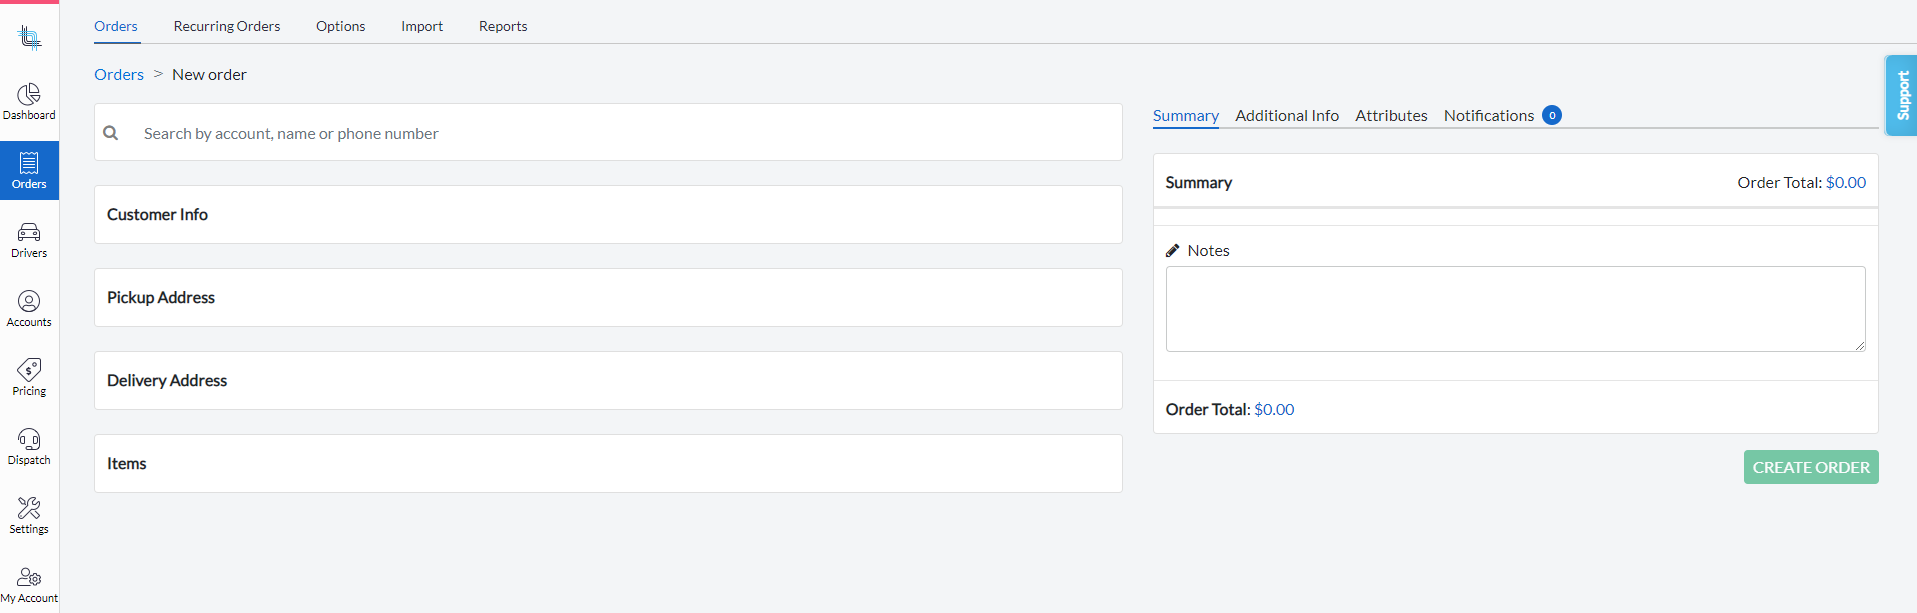Image resolution: width=1917 pixels, height=613 pixels.
Task: Expand the Items section
Action: 608,463
